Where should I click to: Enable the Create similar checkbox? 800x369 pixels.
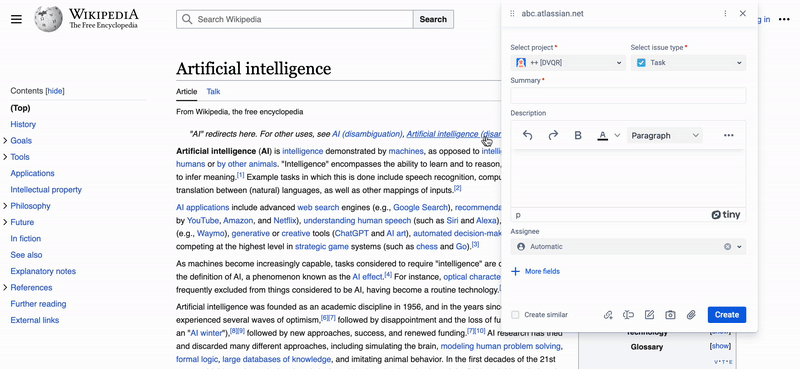point(515,315)
